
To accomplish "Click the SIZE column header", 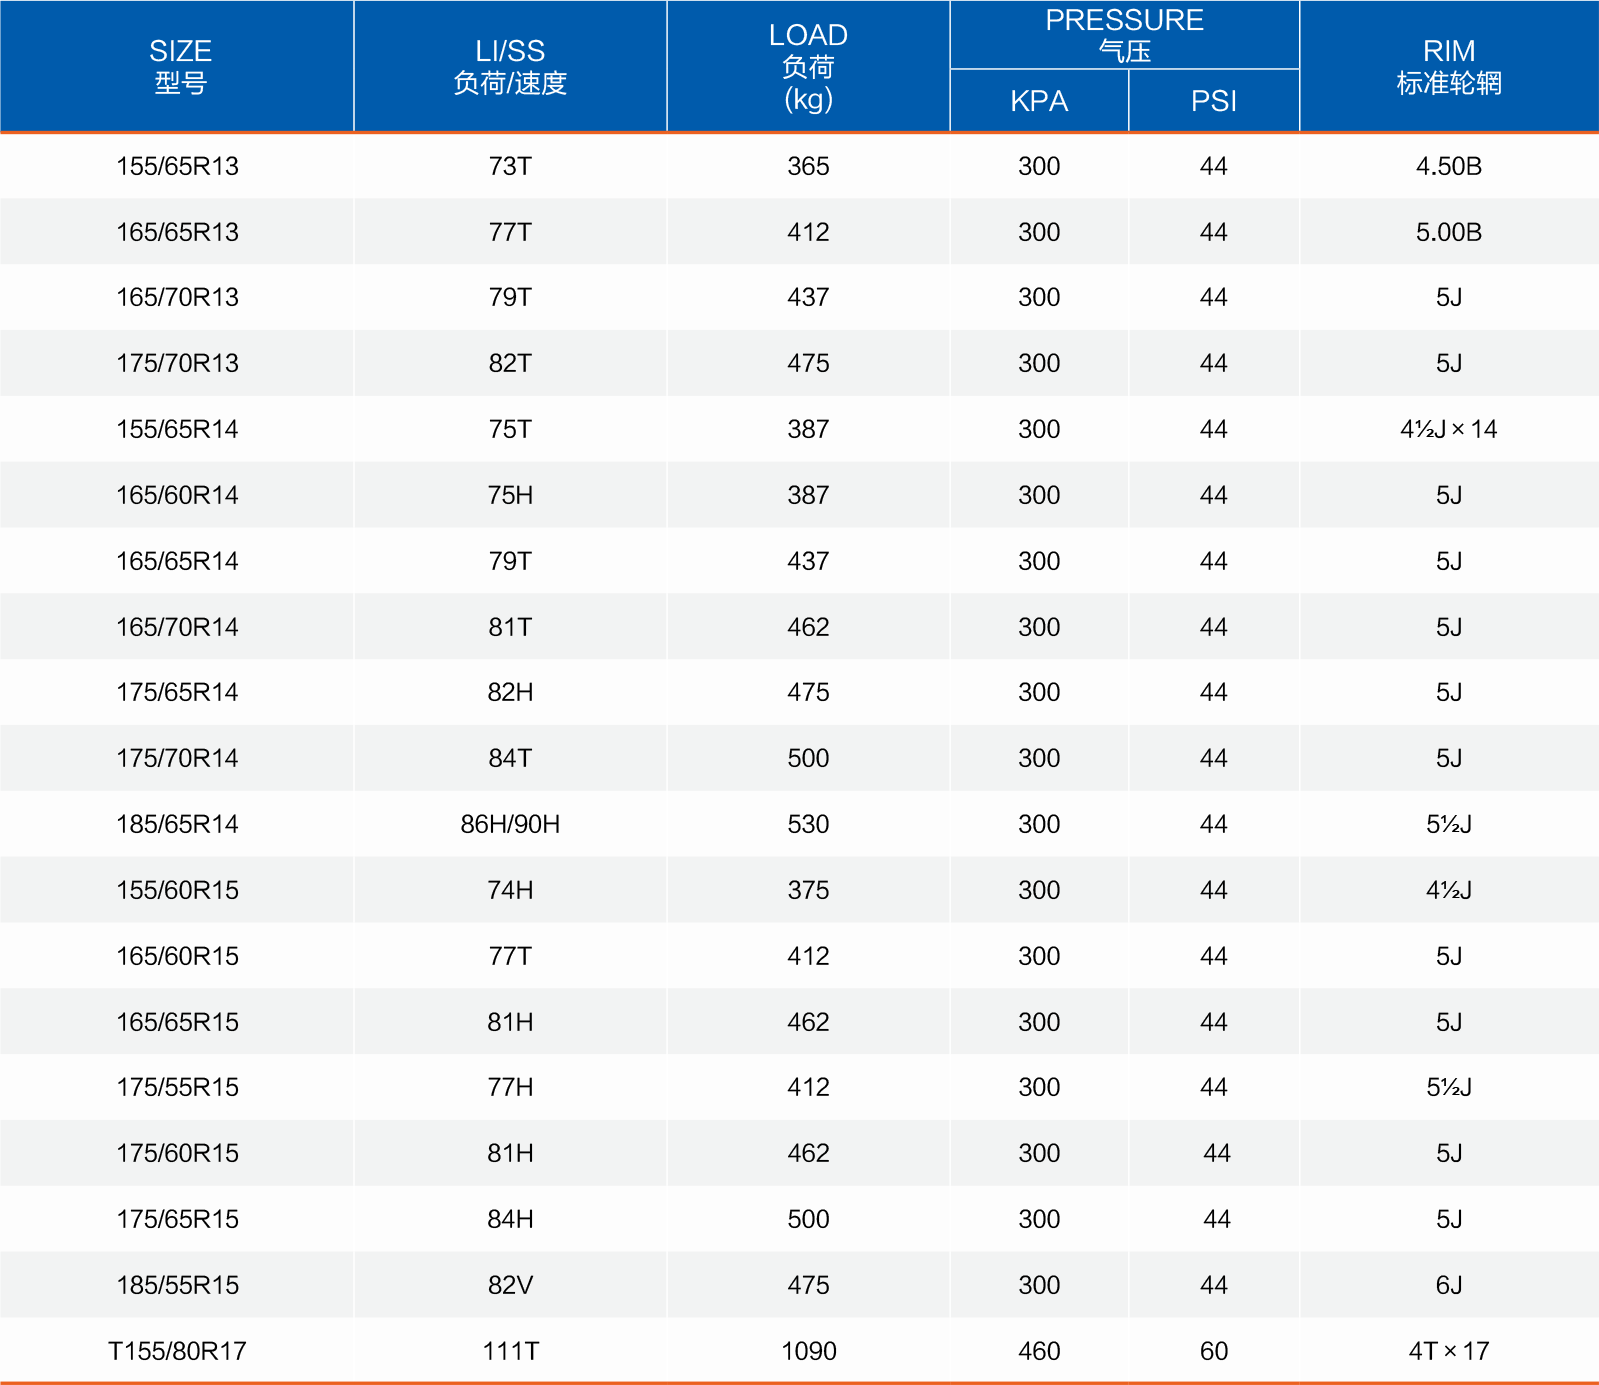I will pyautogui.click(x=180, y=66).
